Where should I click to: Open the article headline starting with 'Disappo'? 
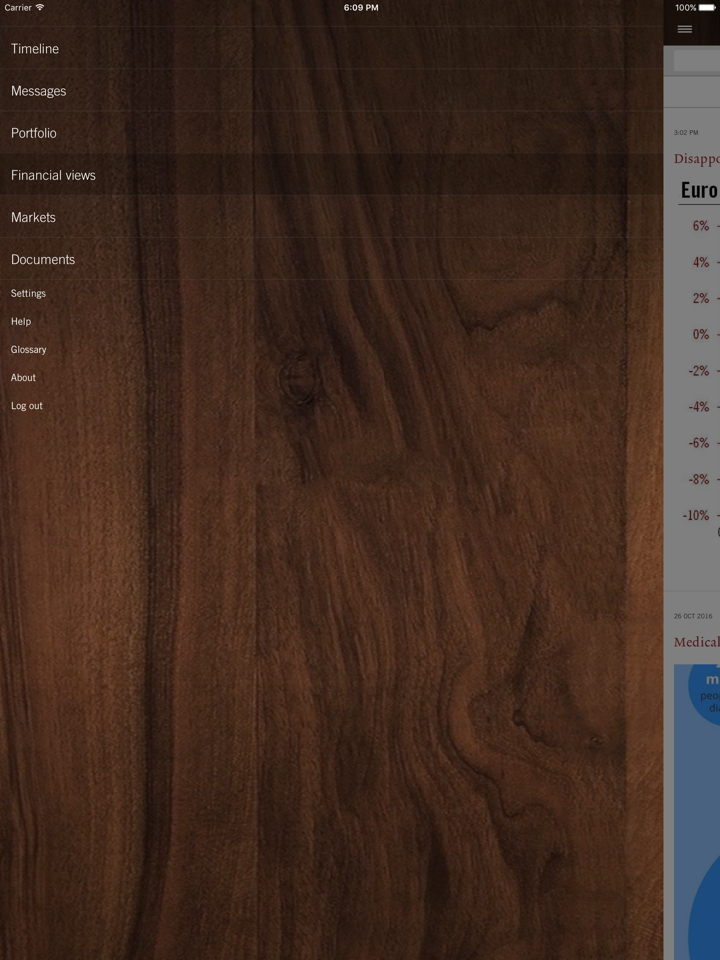coord(696,158)
